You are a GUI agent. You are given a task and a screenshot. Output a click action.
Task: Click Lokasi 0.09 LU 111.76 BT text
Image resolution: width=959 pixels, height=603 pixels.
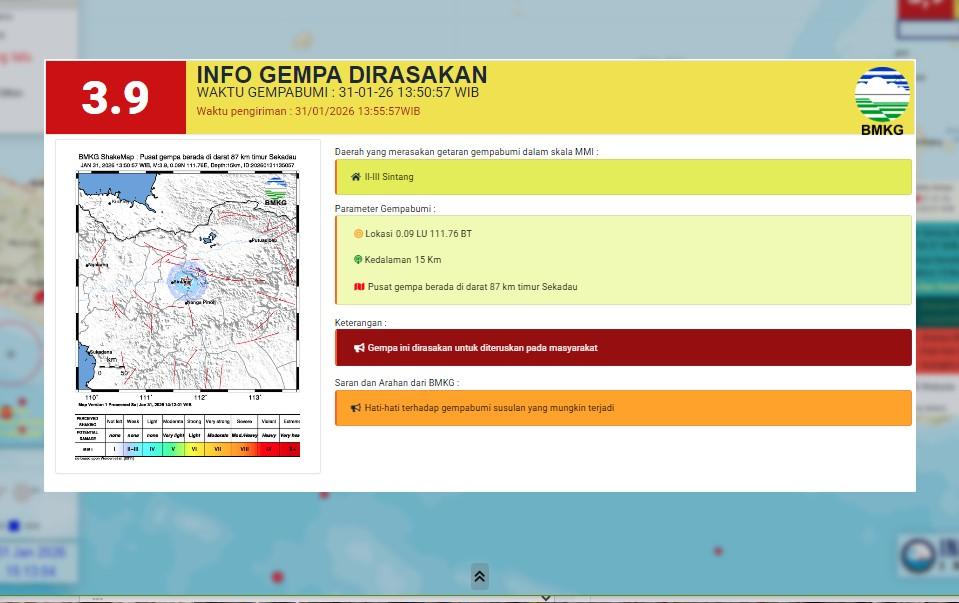point(418,234)
